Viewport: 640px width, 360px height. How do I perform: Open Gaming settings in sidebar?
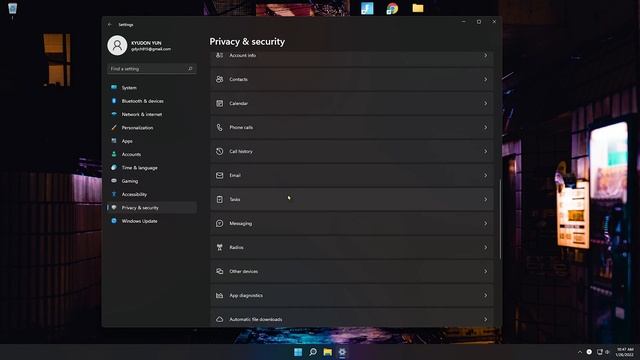152,181
